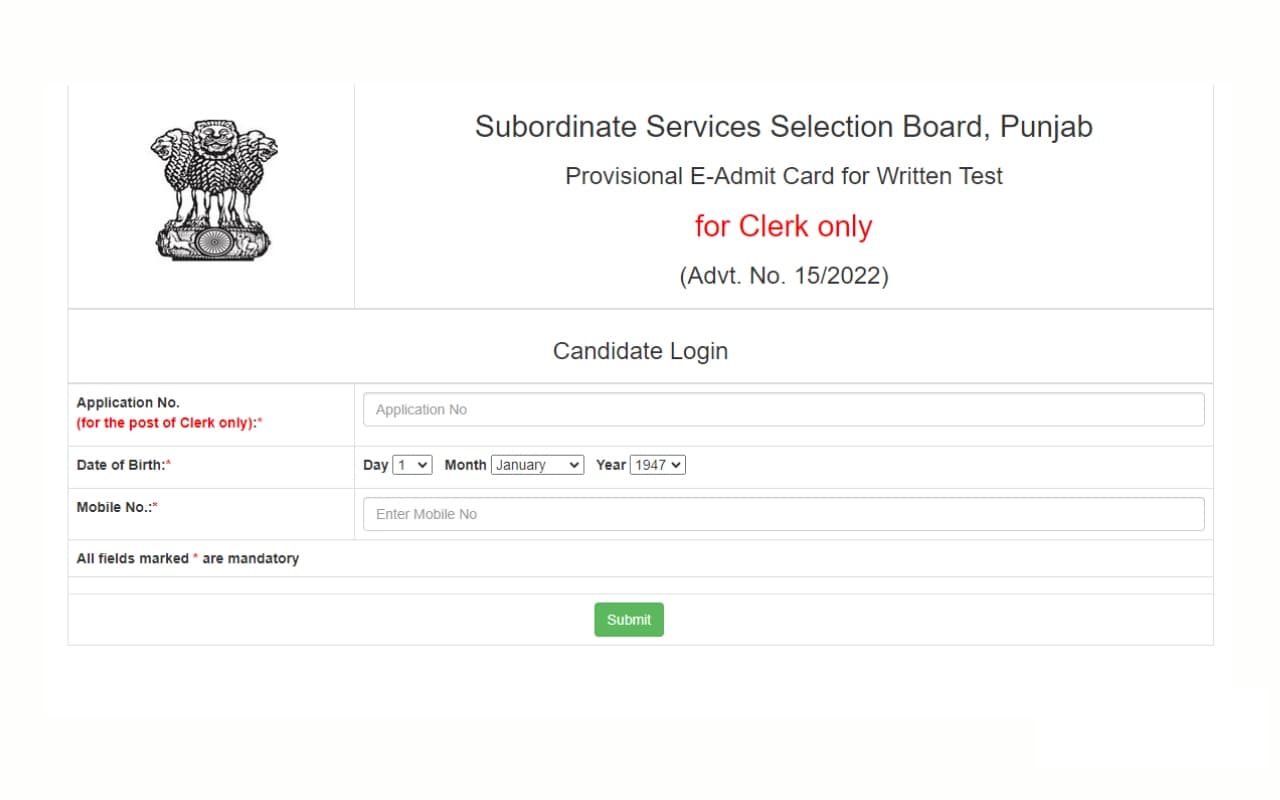Click the Candidate Login heading
Screen dimensions: 1280x800
coord(640,351)
